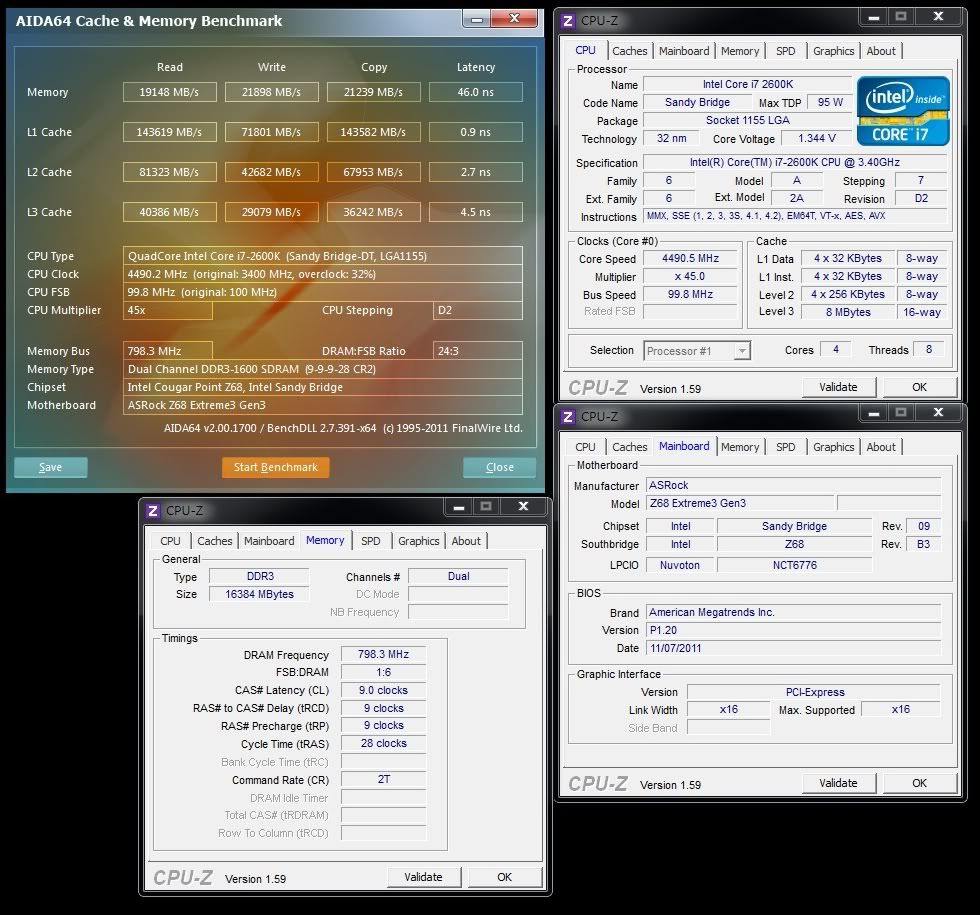Open the Mainboard tab in the CPU-Z Memory window
The height and width of the screenshot is (915, 980).
[269, 541]
